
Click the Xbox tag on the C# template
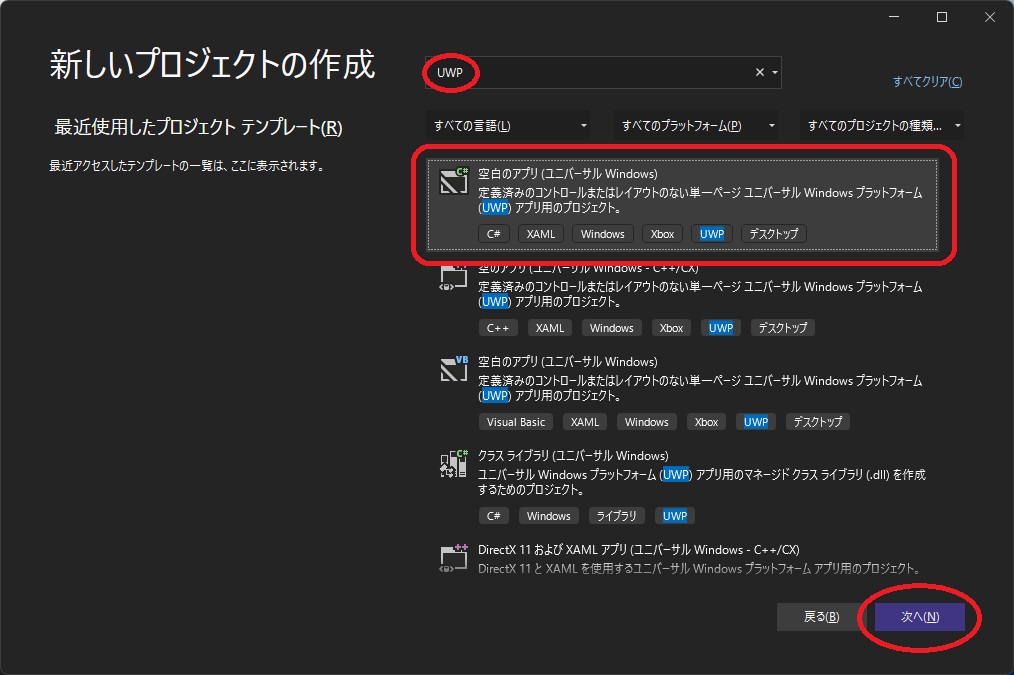(x=662, y=234)
